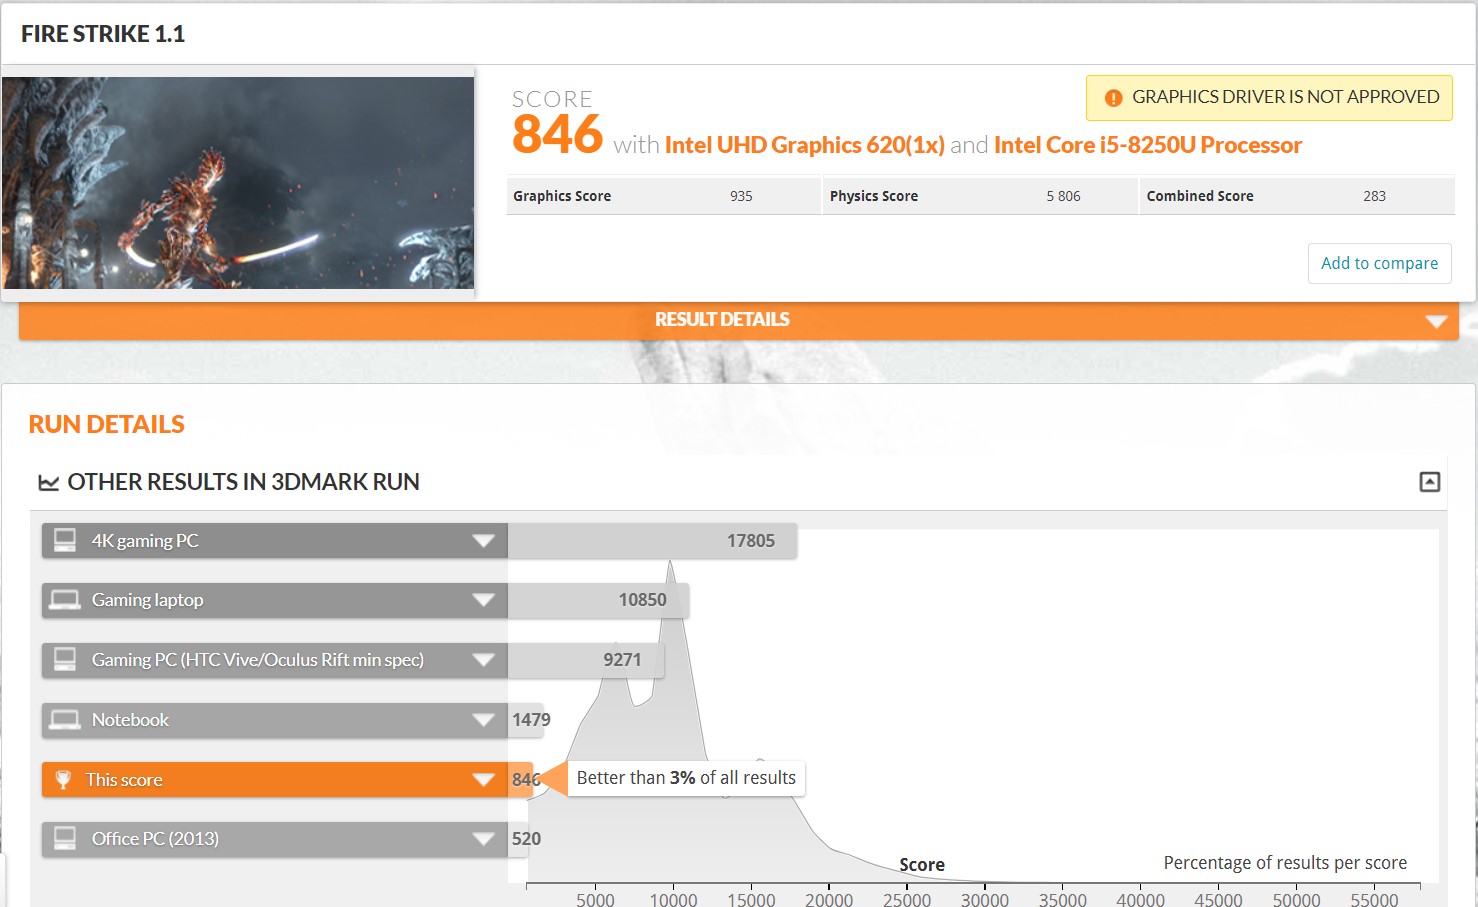Click the Graphics Score label
1478x907 pixels.
point(562,196)
